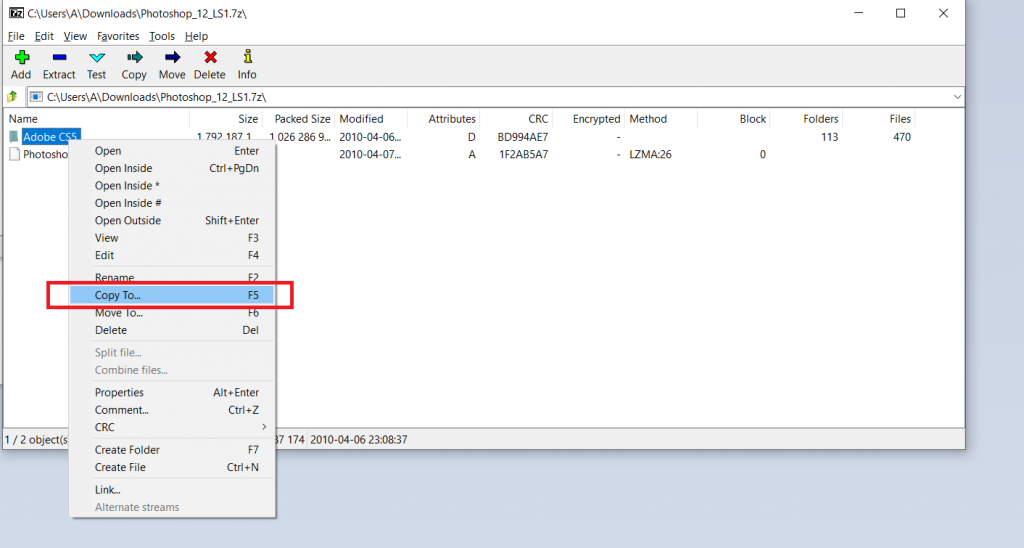Expand the CRC submenu
Viewport: 1024px width, 548px height.
coord(172,427)
